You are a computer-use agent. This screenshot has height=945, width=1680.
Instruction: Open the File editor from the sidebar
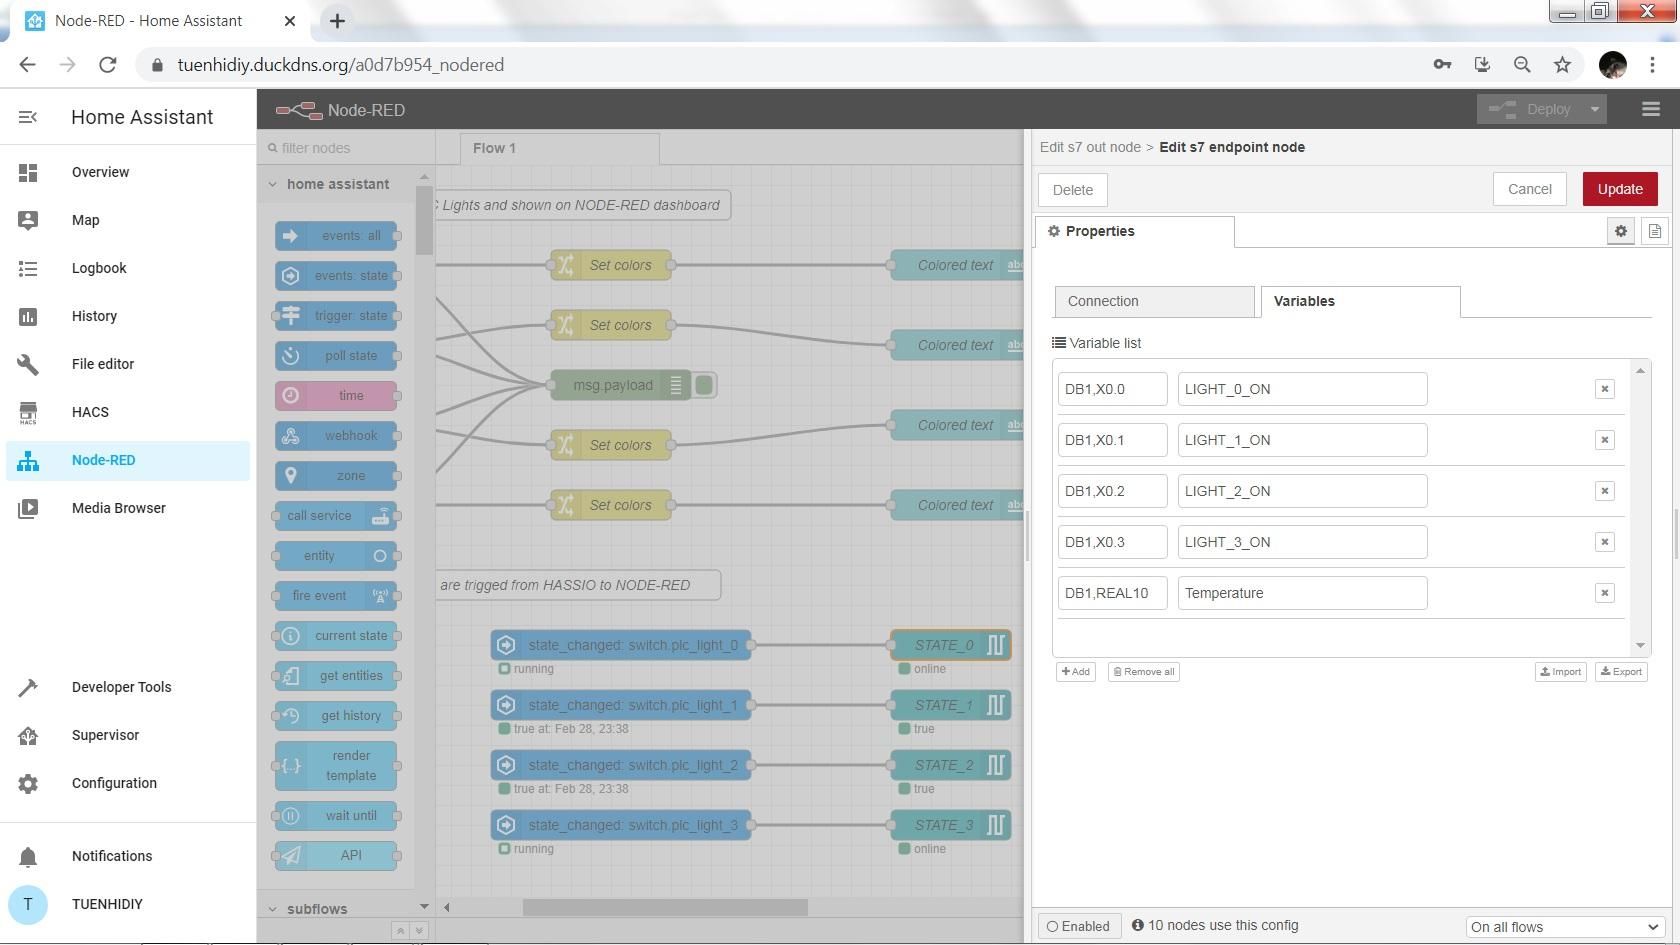(x=102, y=364)
